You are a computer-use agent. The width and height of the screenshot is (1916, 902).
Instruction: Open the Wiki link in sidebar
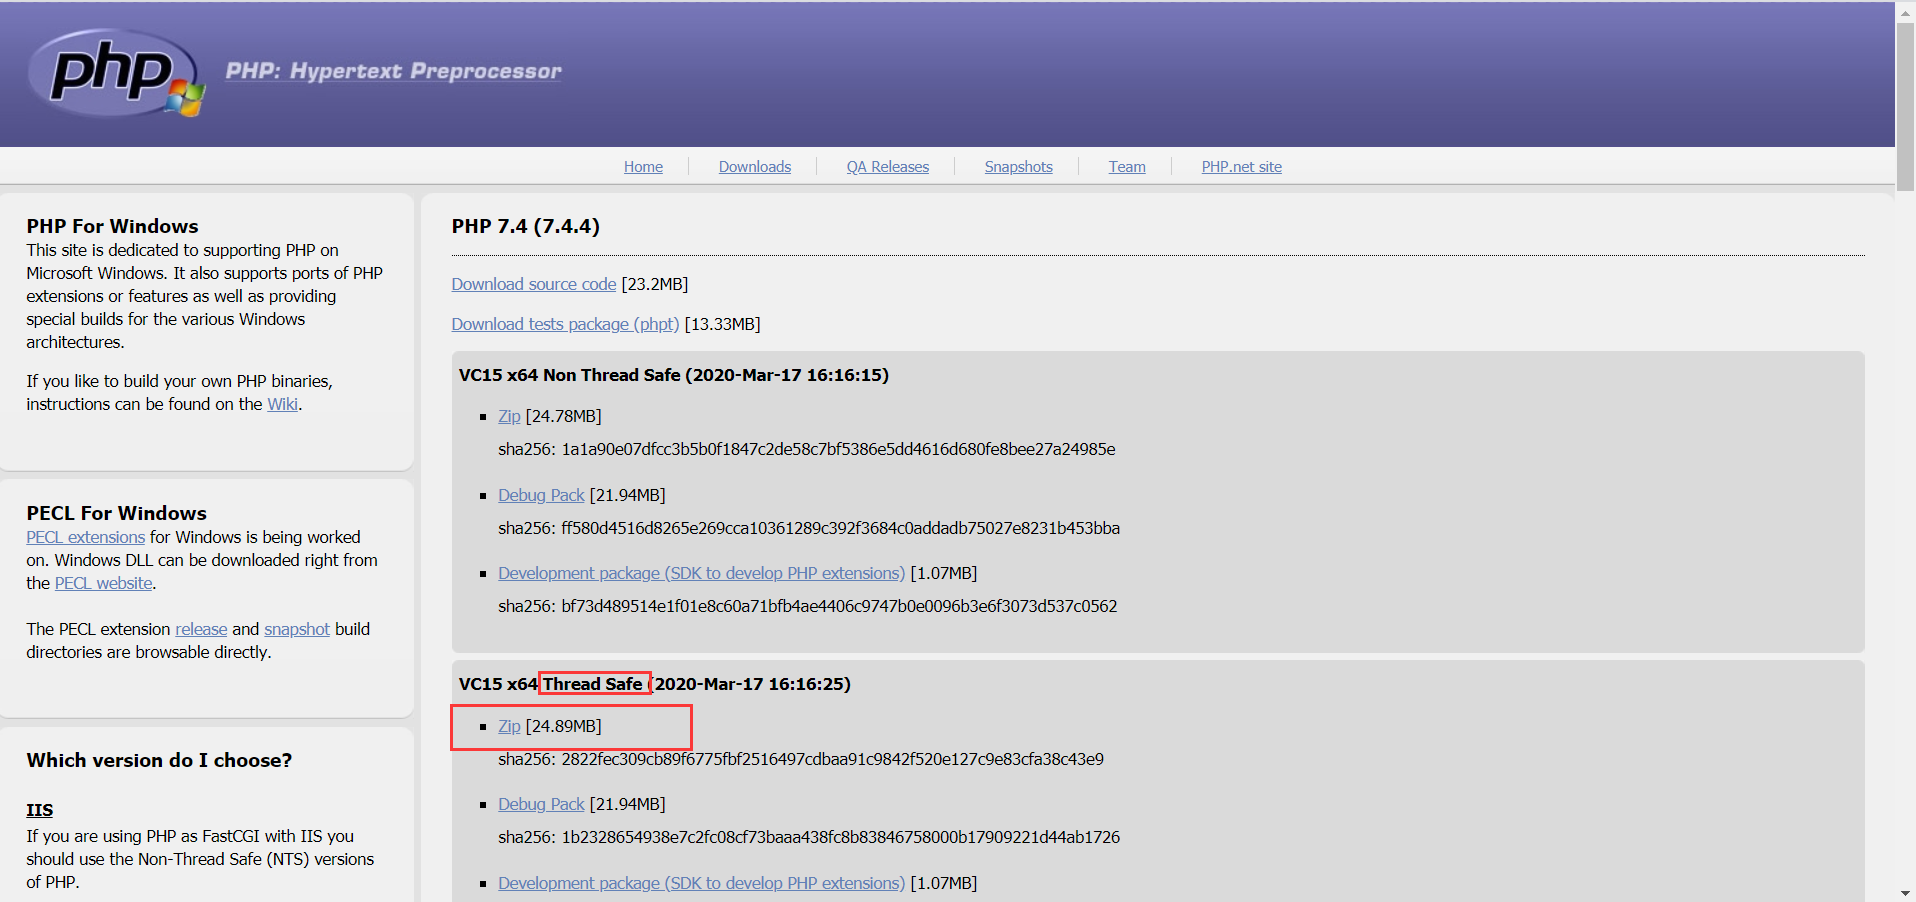(x=282, y=404)
